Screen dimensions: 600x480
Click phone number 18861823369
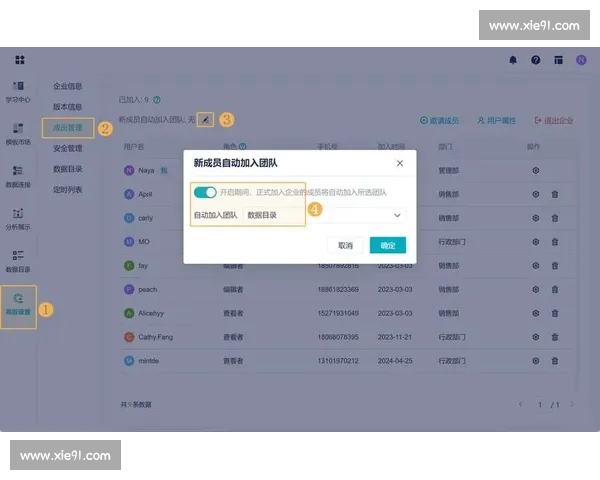coord(338,289)
